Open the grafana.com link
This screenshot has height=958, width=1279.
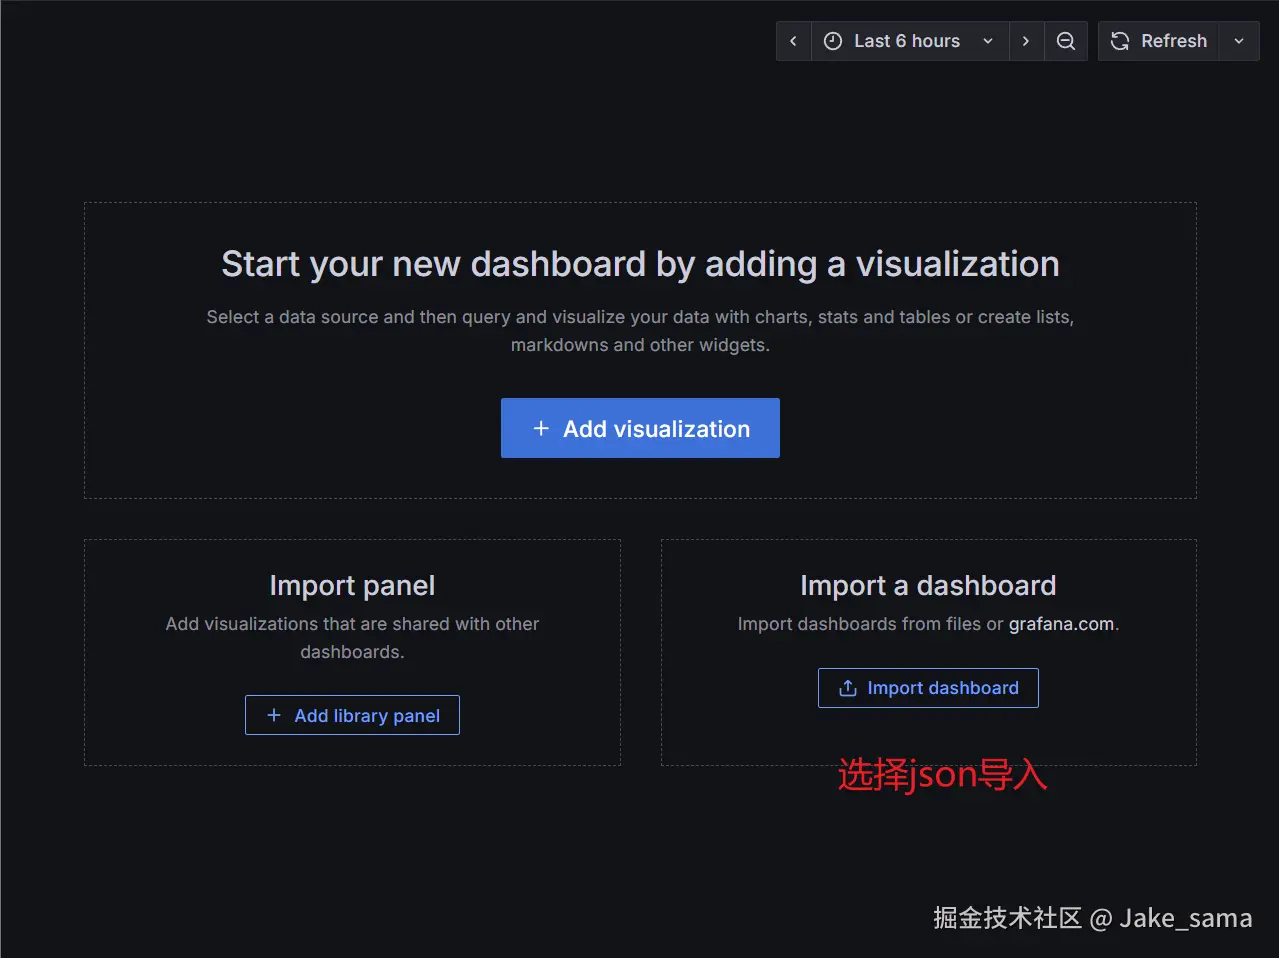(x=1062, y=623)
